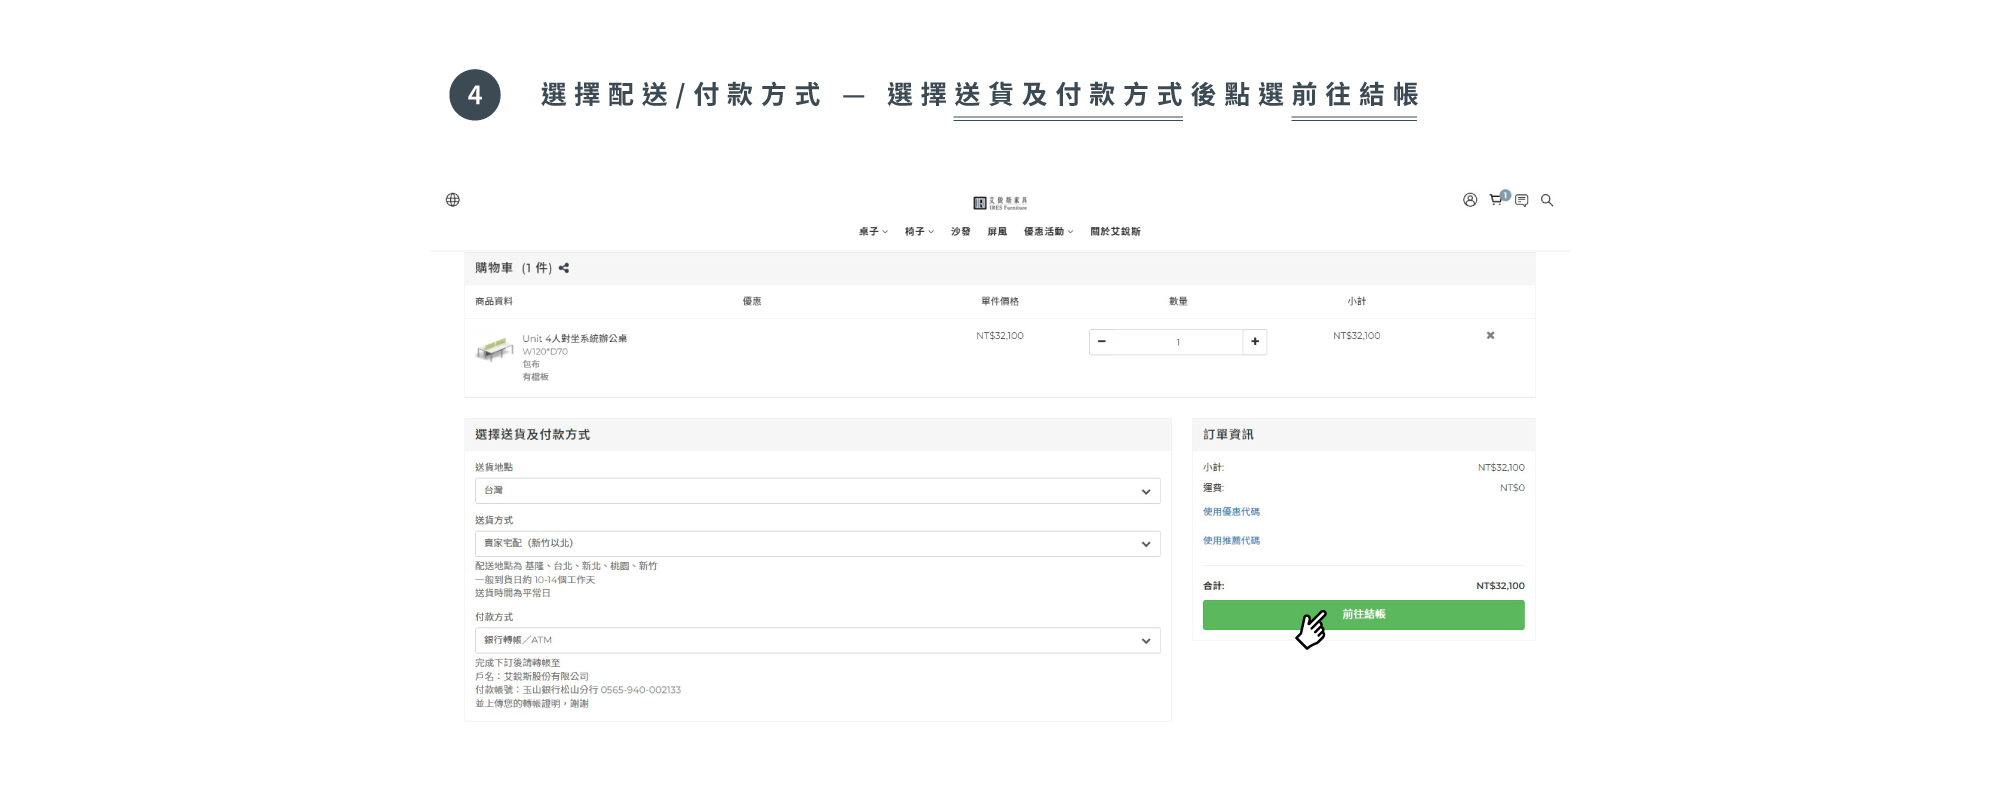This screenshot has height=798, width=2000.
Task: Expand the 椅子 menu
Action: 918,232
